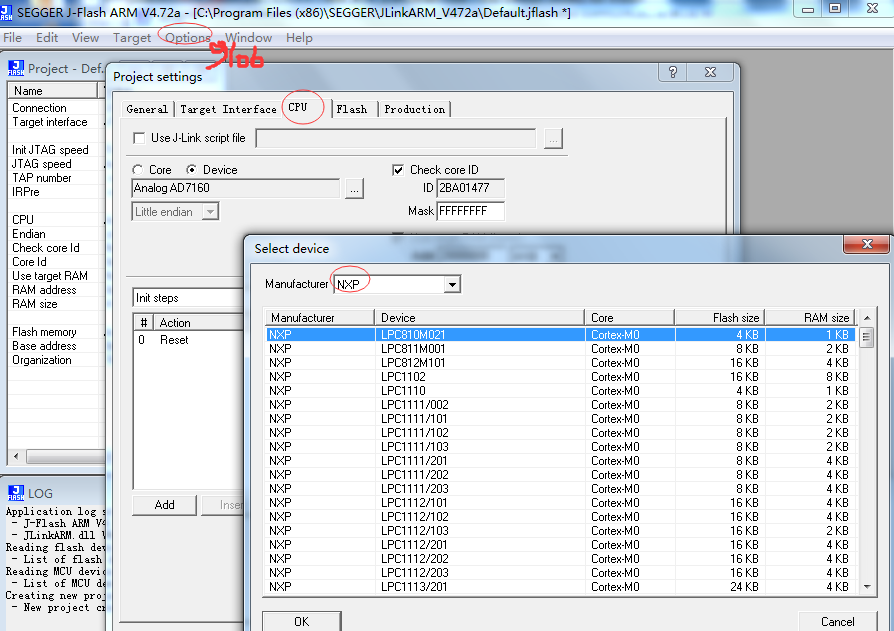Click left arrow of Project panel scrollbar
Image resolution: width=894 pixels, height=631 pixels.
(x=16, y=456)
